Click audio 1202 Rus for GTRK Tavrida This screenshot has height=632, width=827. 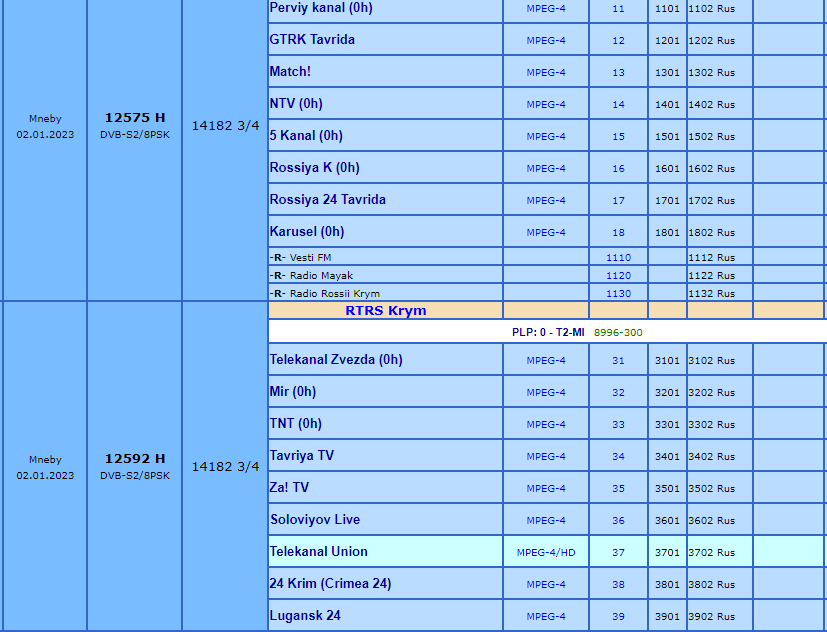coord(711,41)
